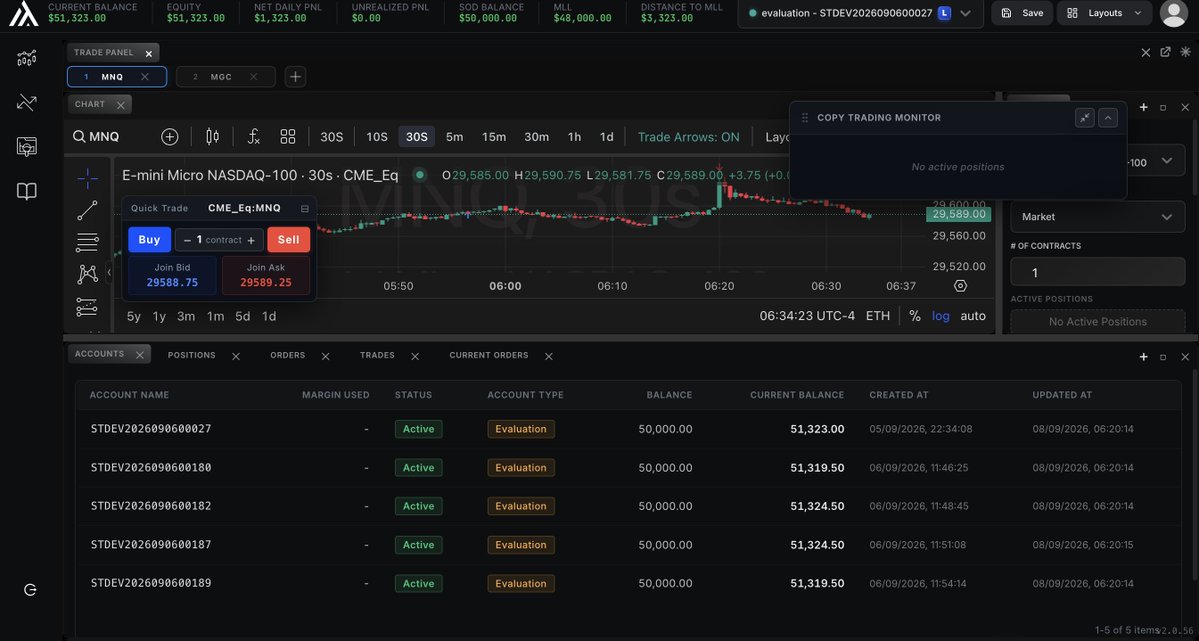Viewport: 1199px width, 641px height.
Task: Close the MGC tab
Action: point(252,76)
